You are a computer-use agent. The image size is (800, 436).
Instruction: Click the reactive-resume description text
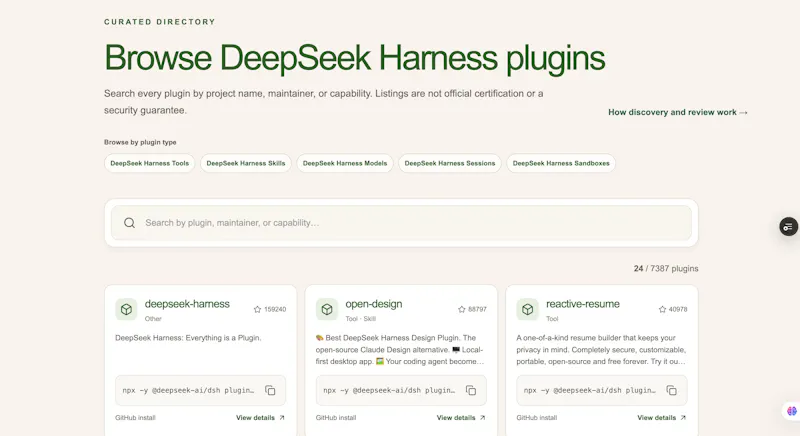point(601,350)
